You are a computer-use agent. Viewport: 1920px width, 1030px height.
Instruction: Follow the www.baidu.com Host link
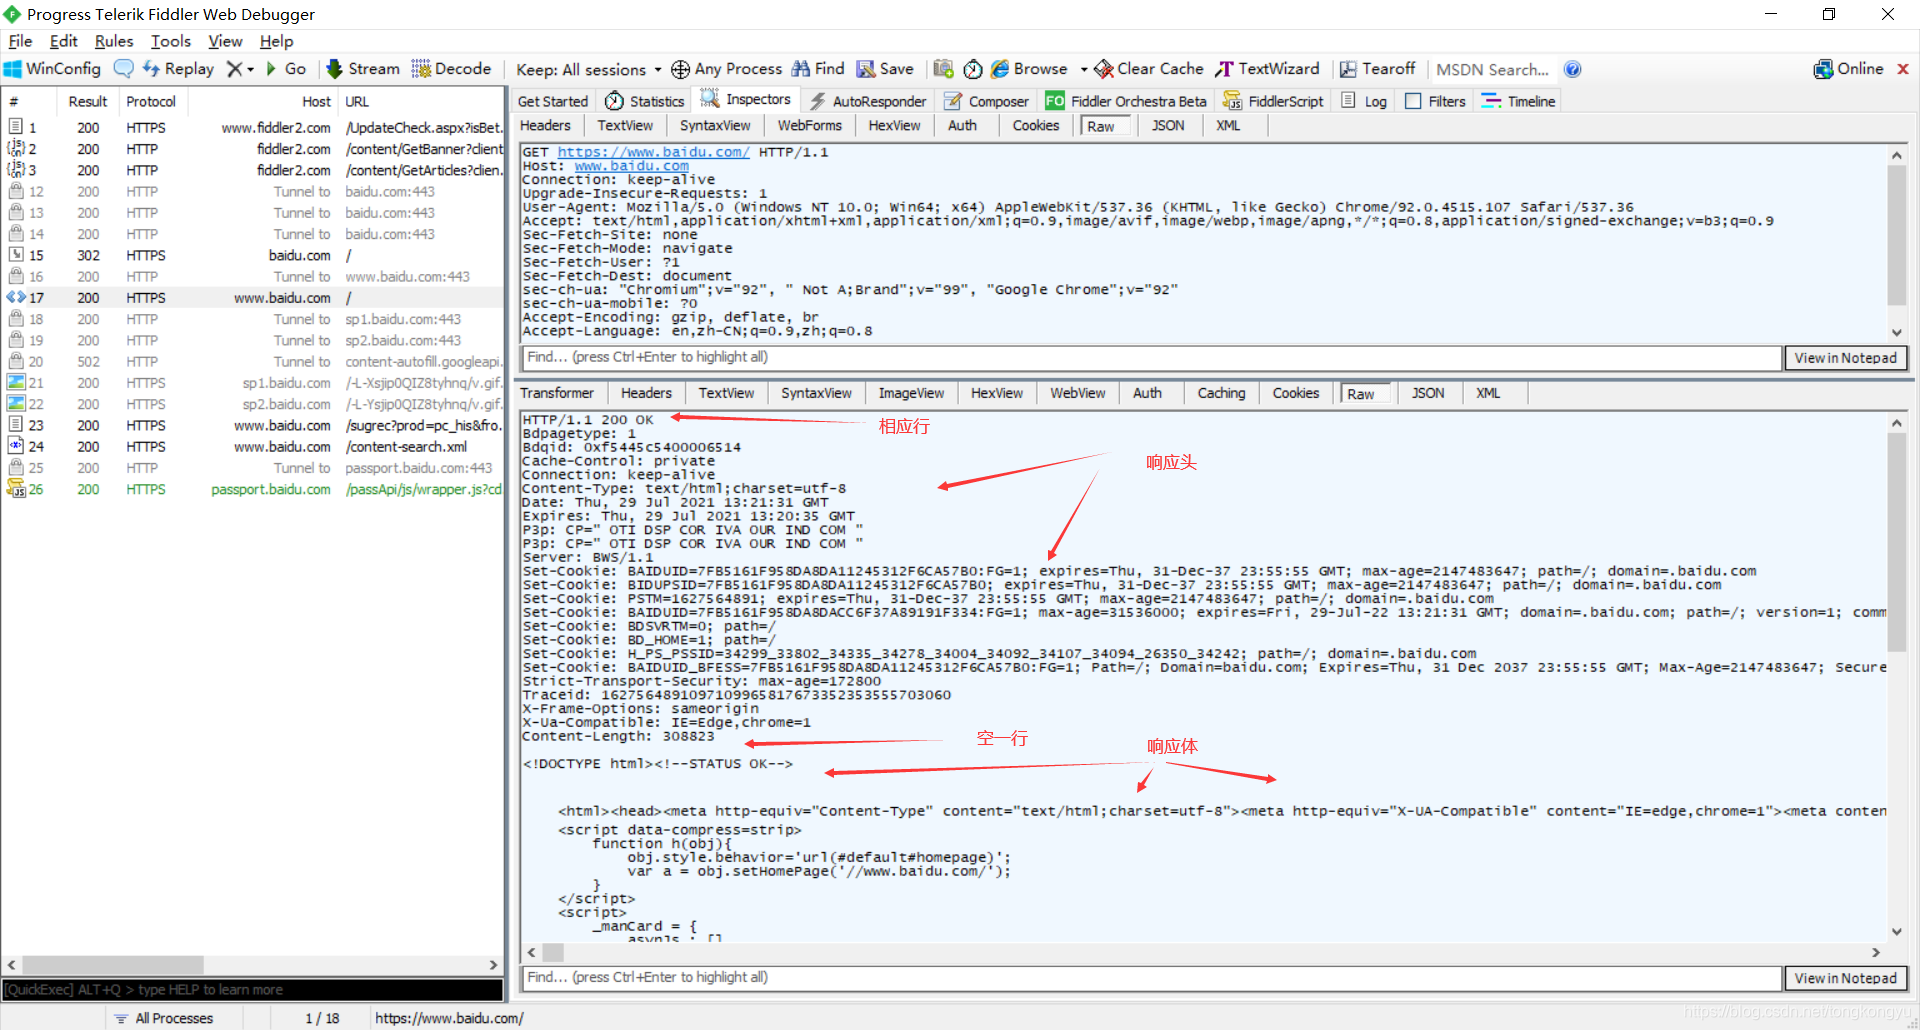tap(631, 166)
